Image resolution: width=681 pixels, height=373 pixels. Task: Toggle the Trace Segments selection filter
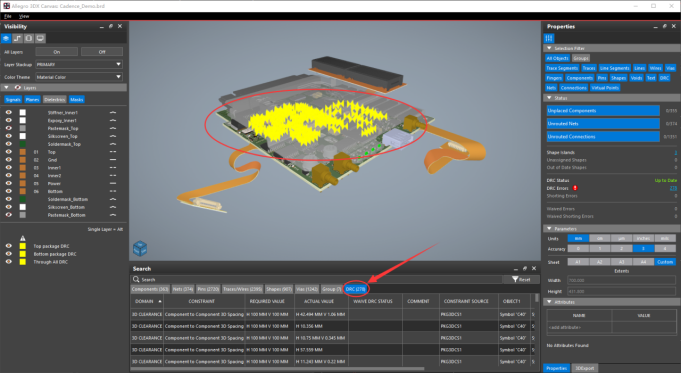pos(562,68)
